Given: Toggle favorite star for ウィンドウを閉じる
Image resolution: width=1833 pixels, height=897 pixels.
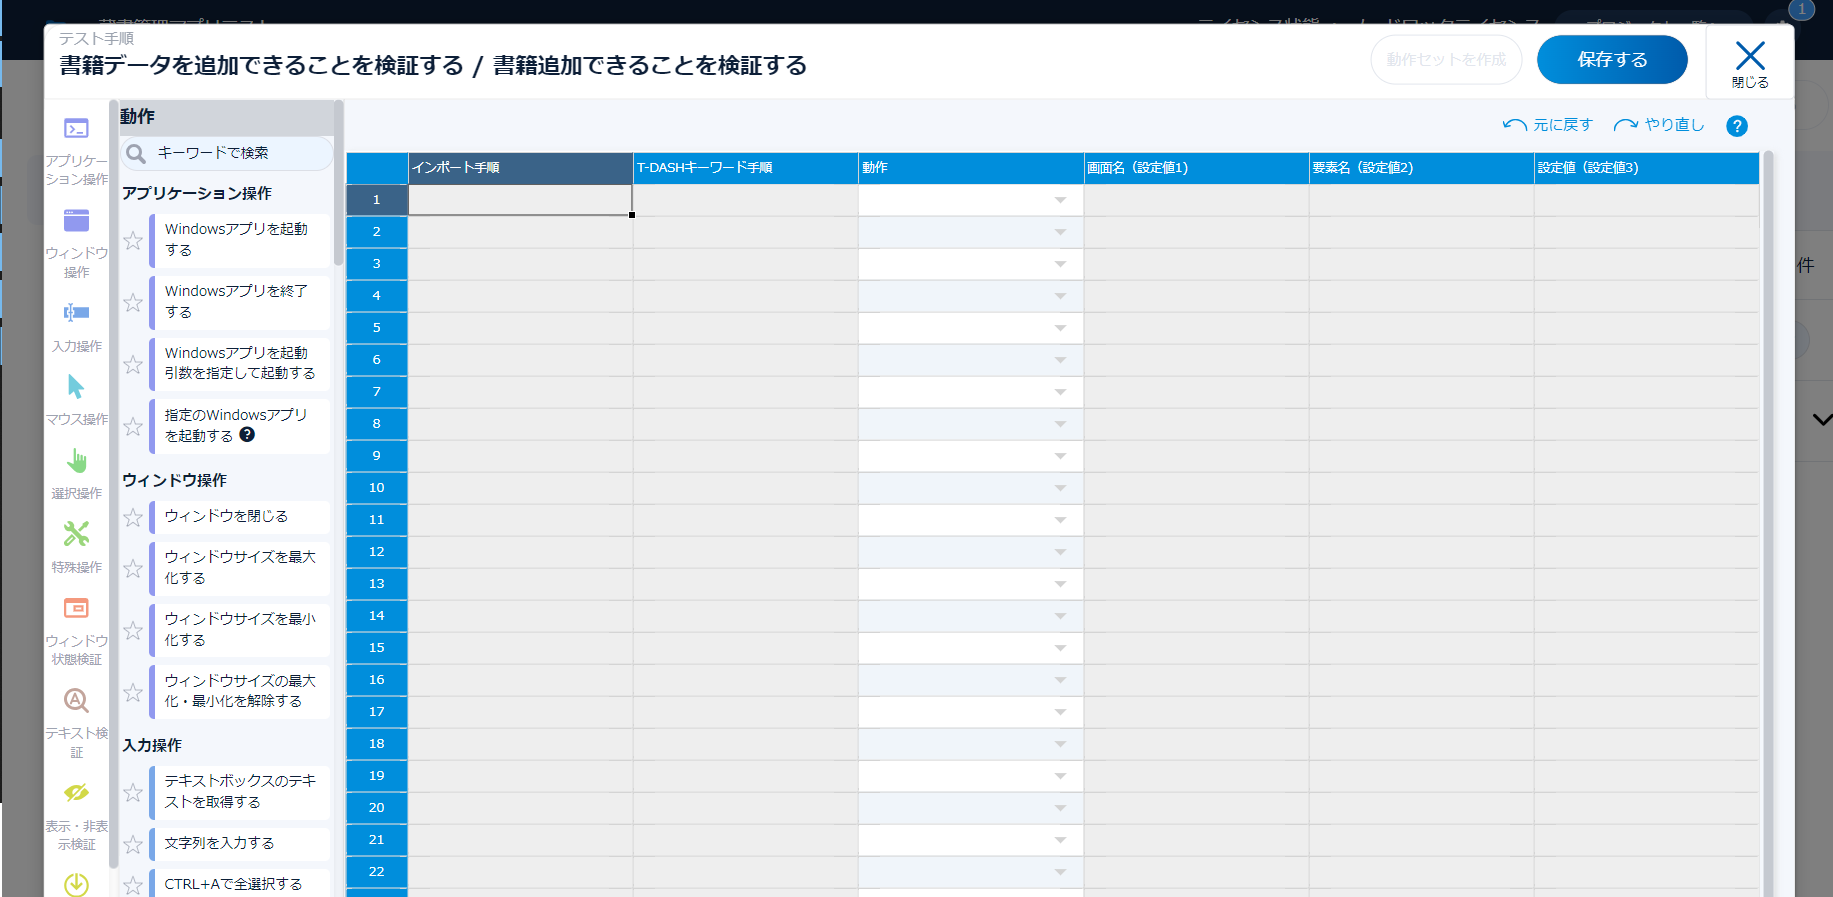Looking at the screenshot, I should coord(133,517).
